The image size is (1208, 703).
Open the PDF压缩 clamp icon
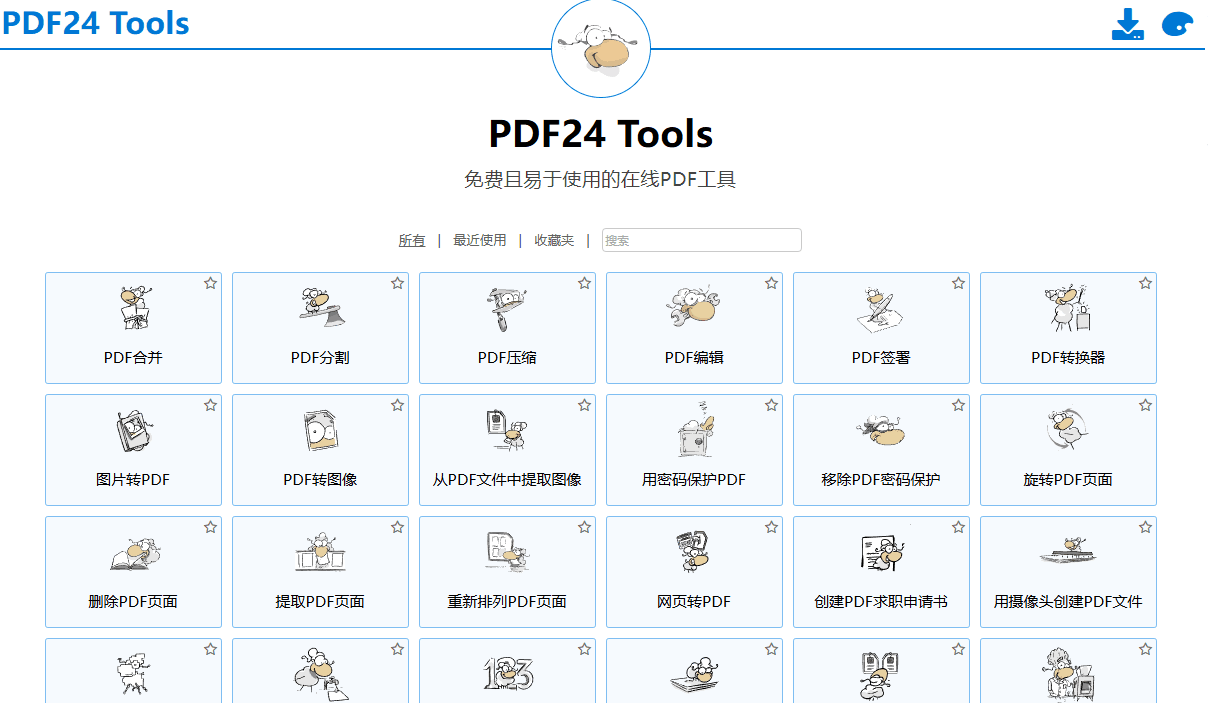coord(507,308)
